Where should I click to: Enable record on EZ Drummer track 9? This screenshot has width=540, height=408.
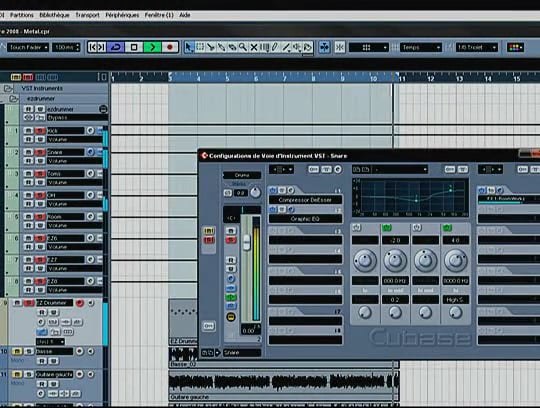[x=80, y=303]
